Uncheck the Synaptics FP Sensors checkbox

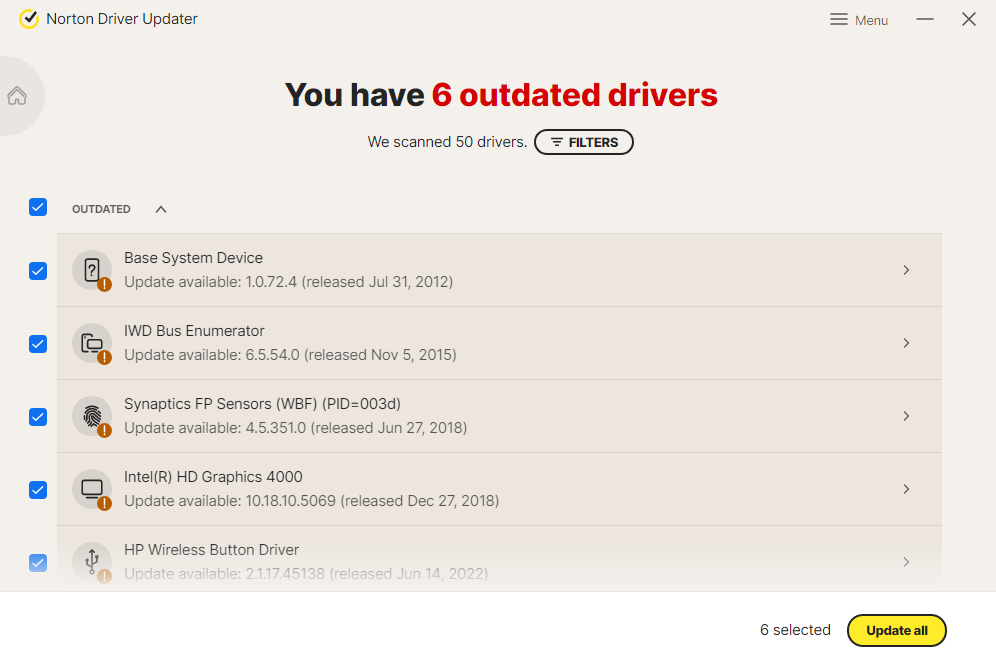(38, 417)
